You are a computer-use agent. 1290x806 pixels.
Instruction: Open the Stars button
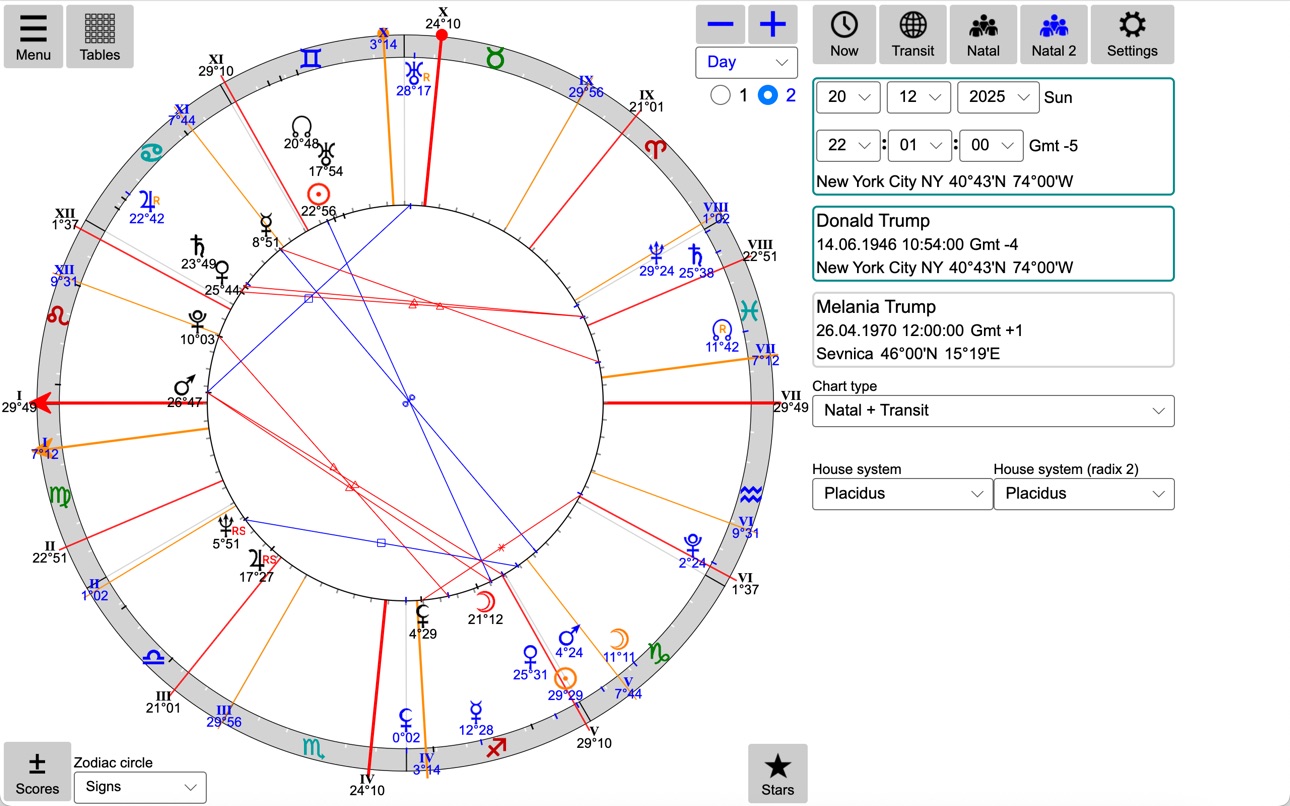pyautogui.click(x=777, y=773)
